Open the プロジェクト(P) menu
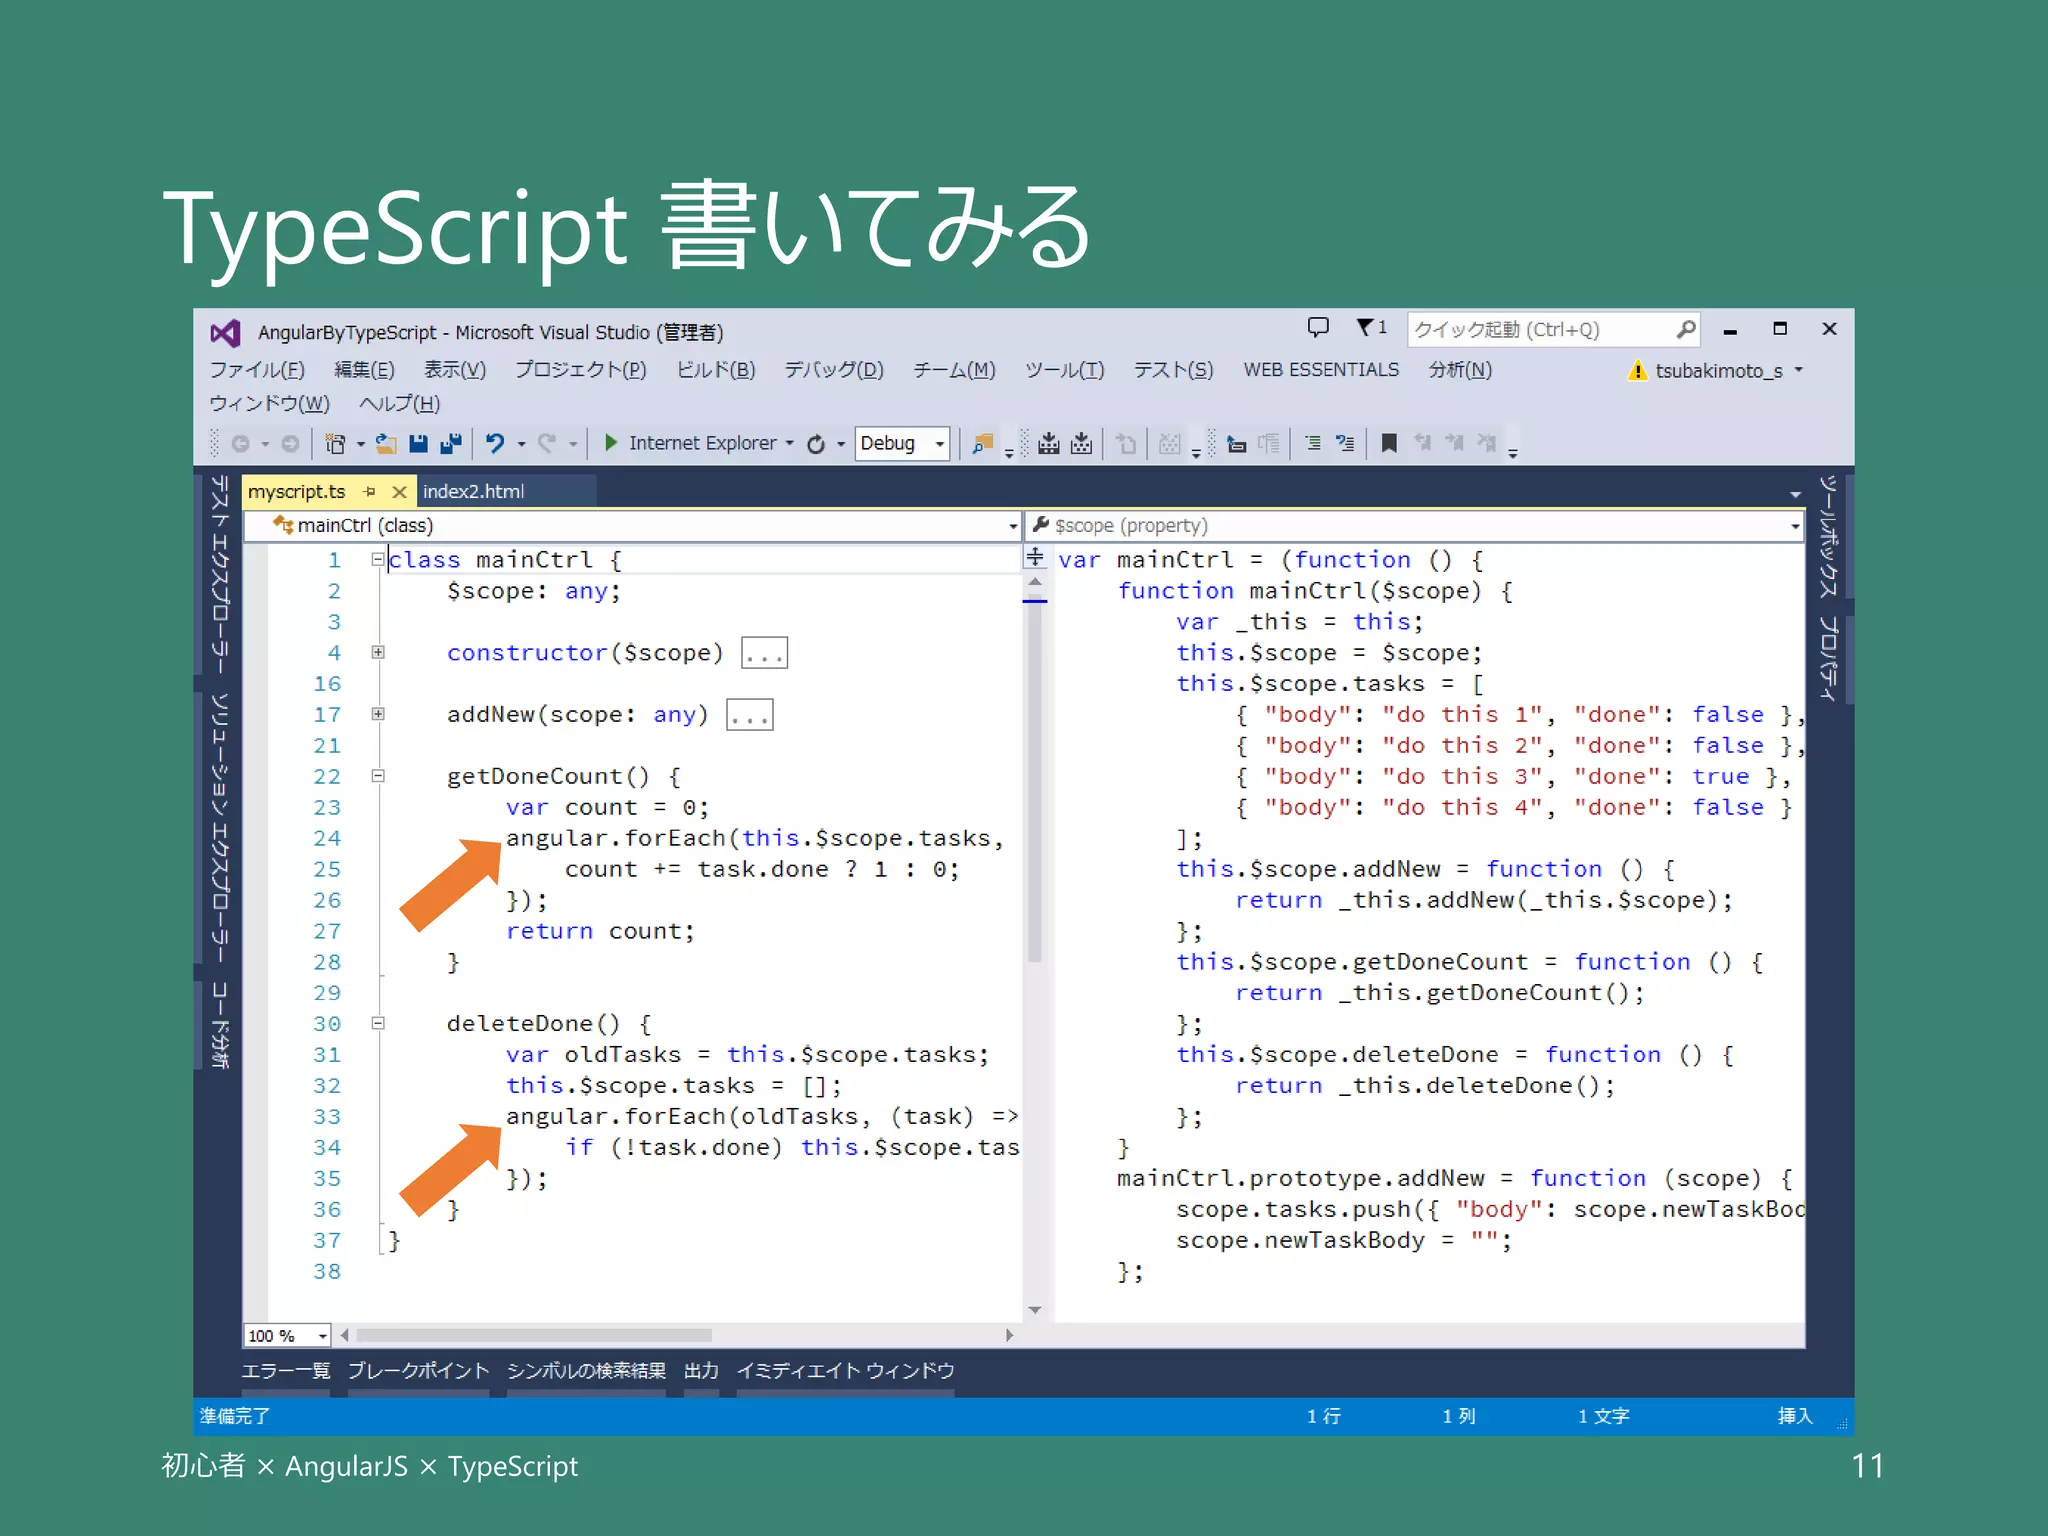Image resolution: width=2048 pixels, height=1536 pixels. click(581, 370)
